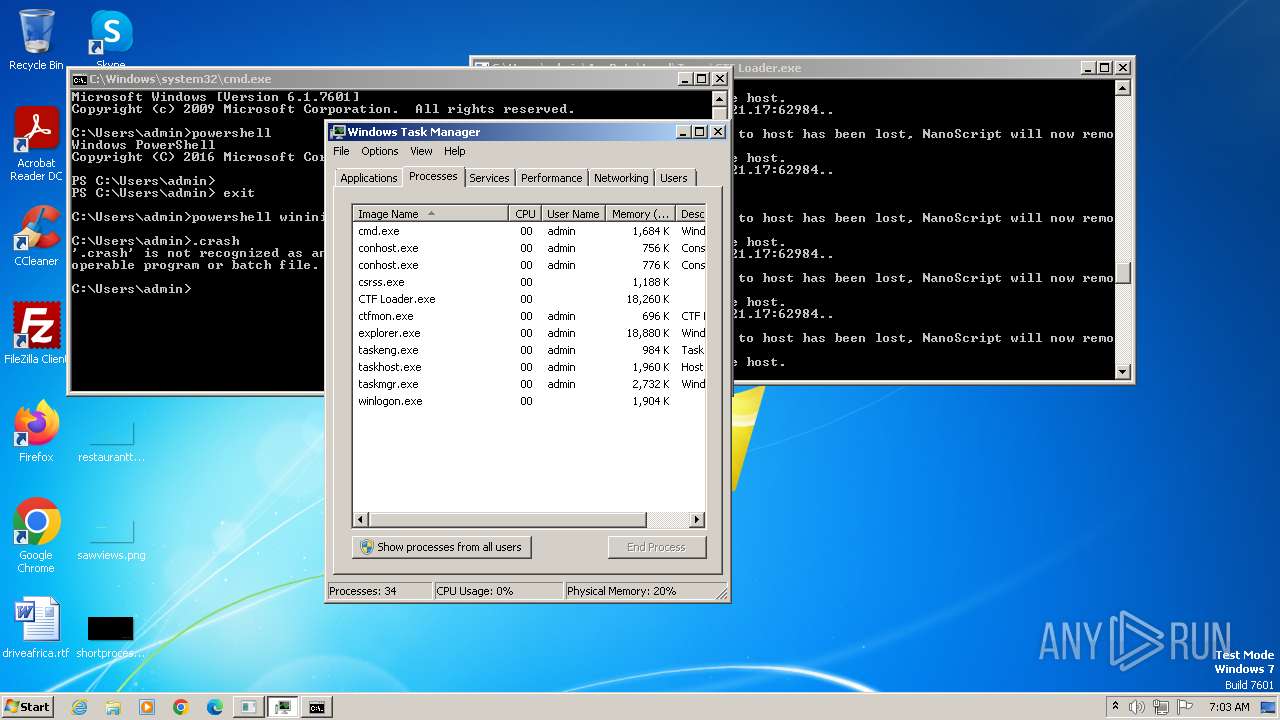The image size is (1280, 720).
Task: Launch CCleaner from the desktop
Action: click(36, 236)
